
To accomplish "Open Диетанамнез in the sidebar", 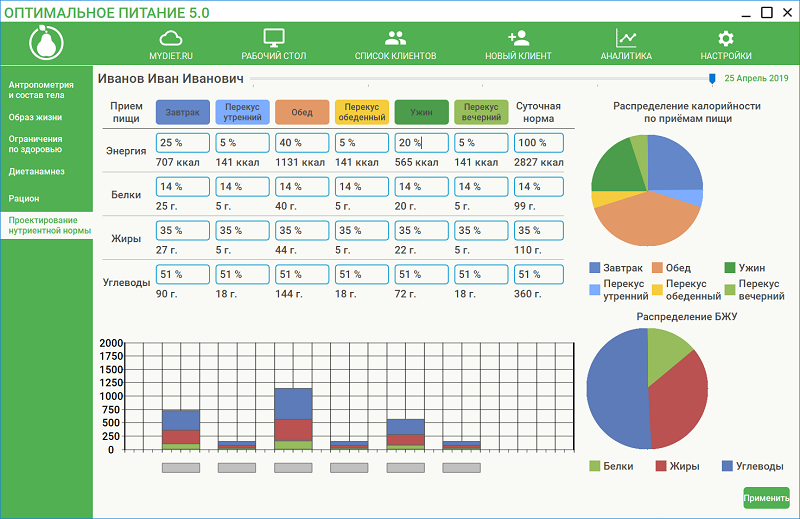I will pos(38,171).
